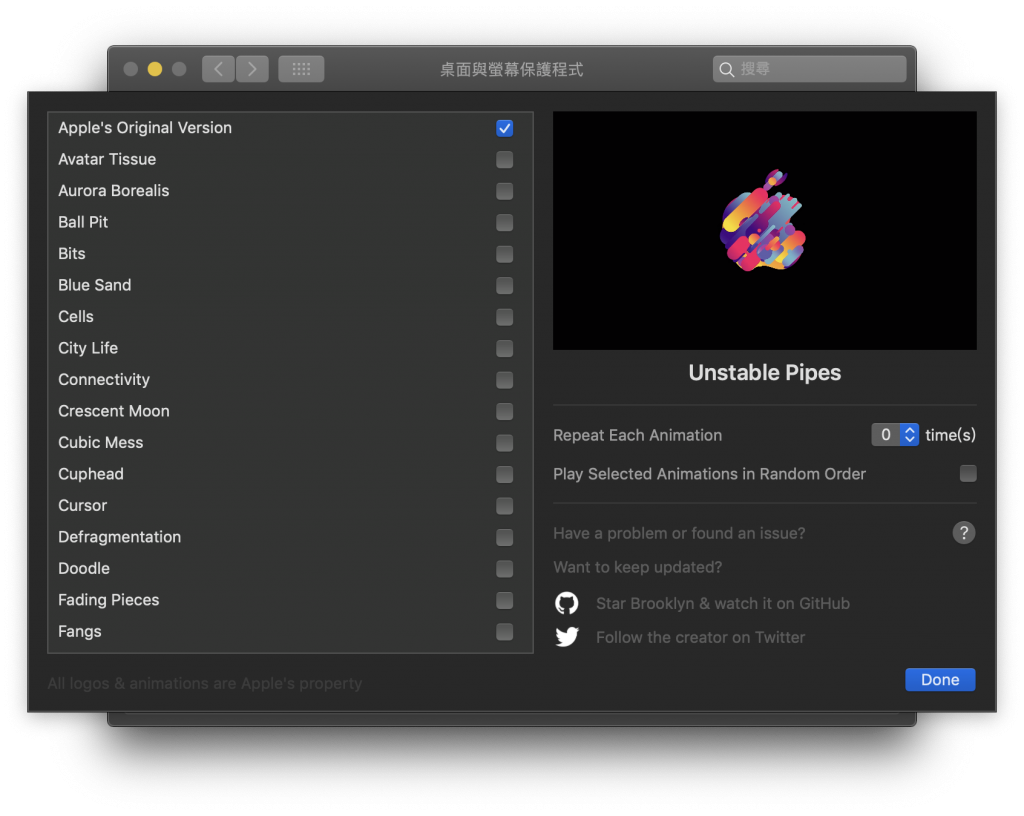Click the GitHub octocat icon

tap(566, 603)
